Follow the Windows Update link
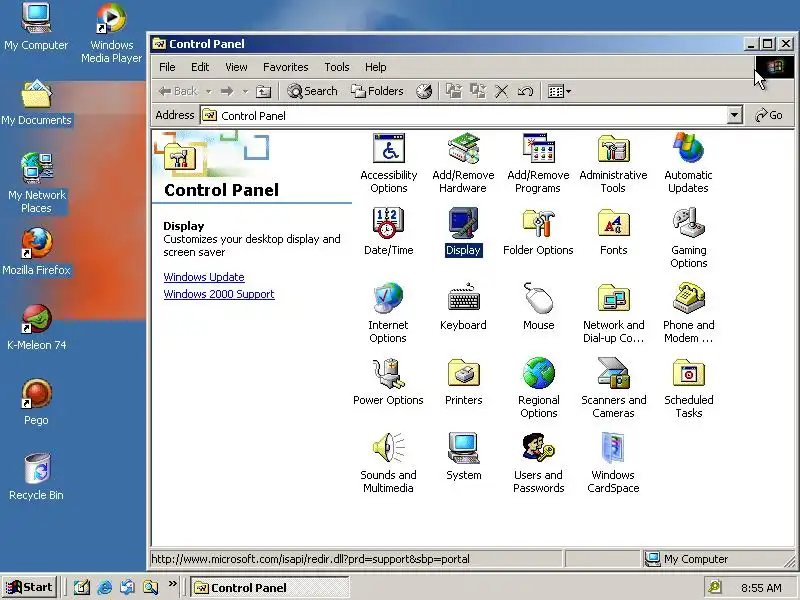 (204, 277)
